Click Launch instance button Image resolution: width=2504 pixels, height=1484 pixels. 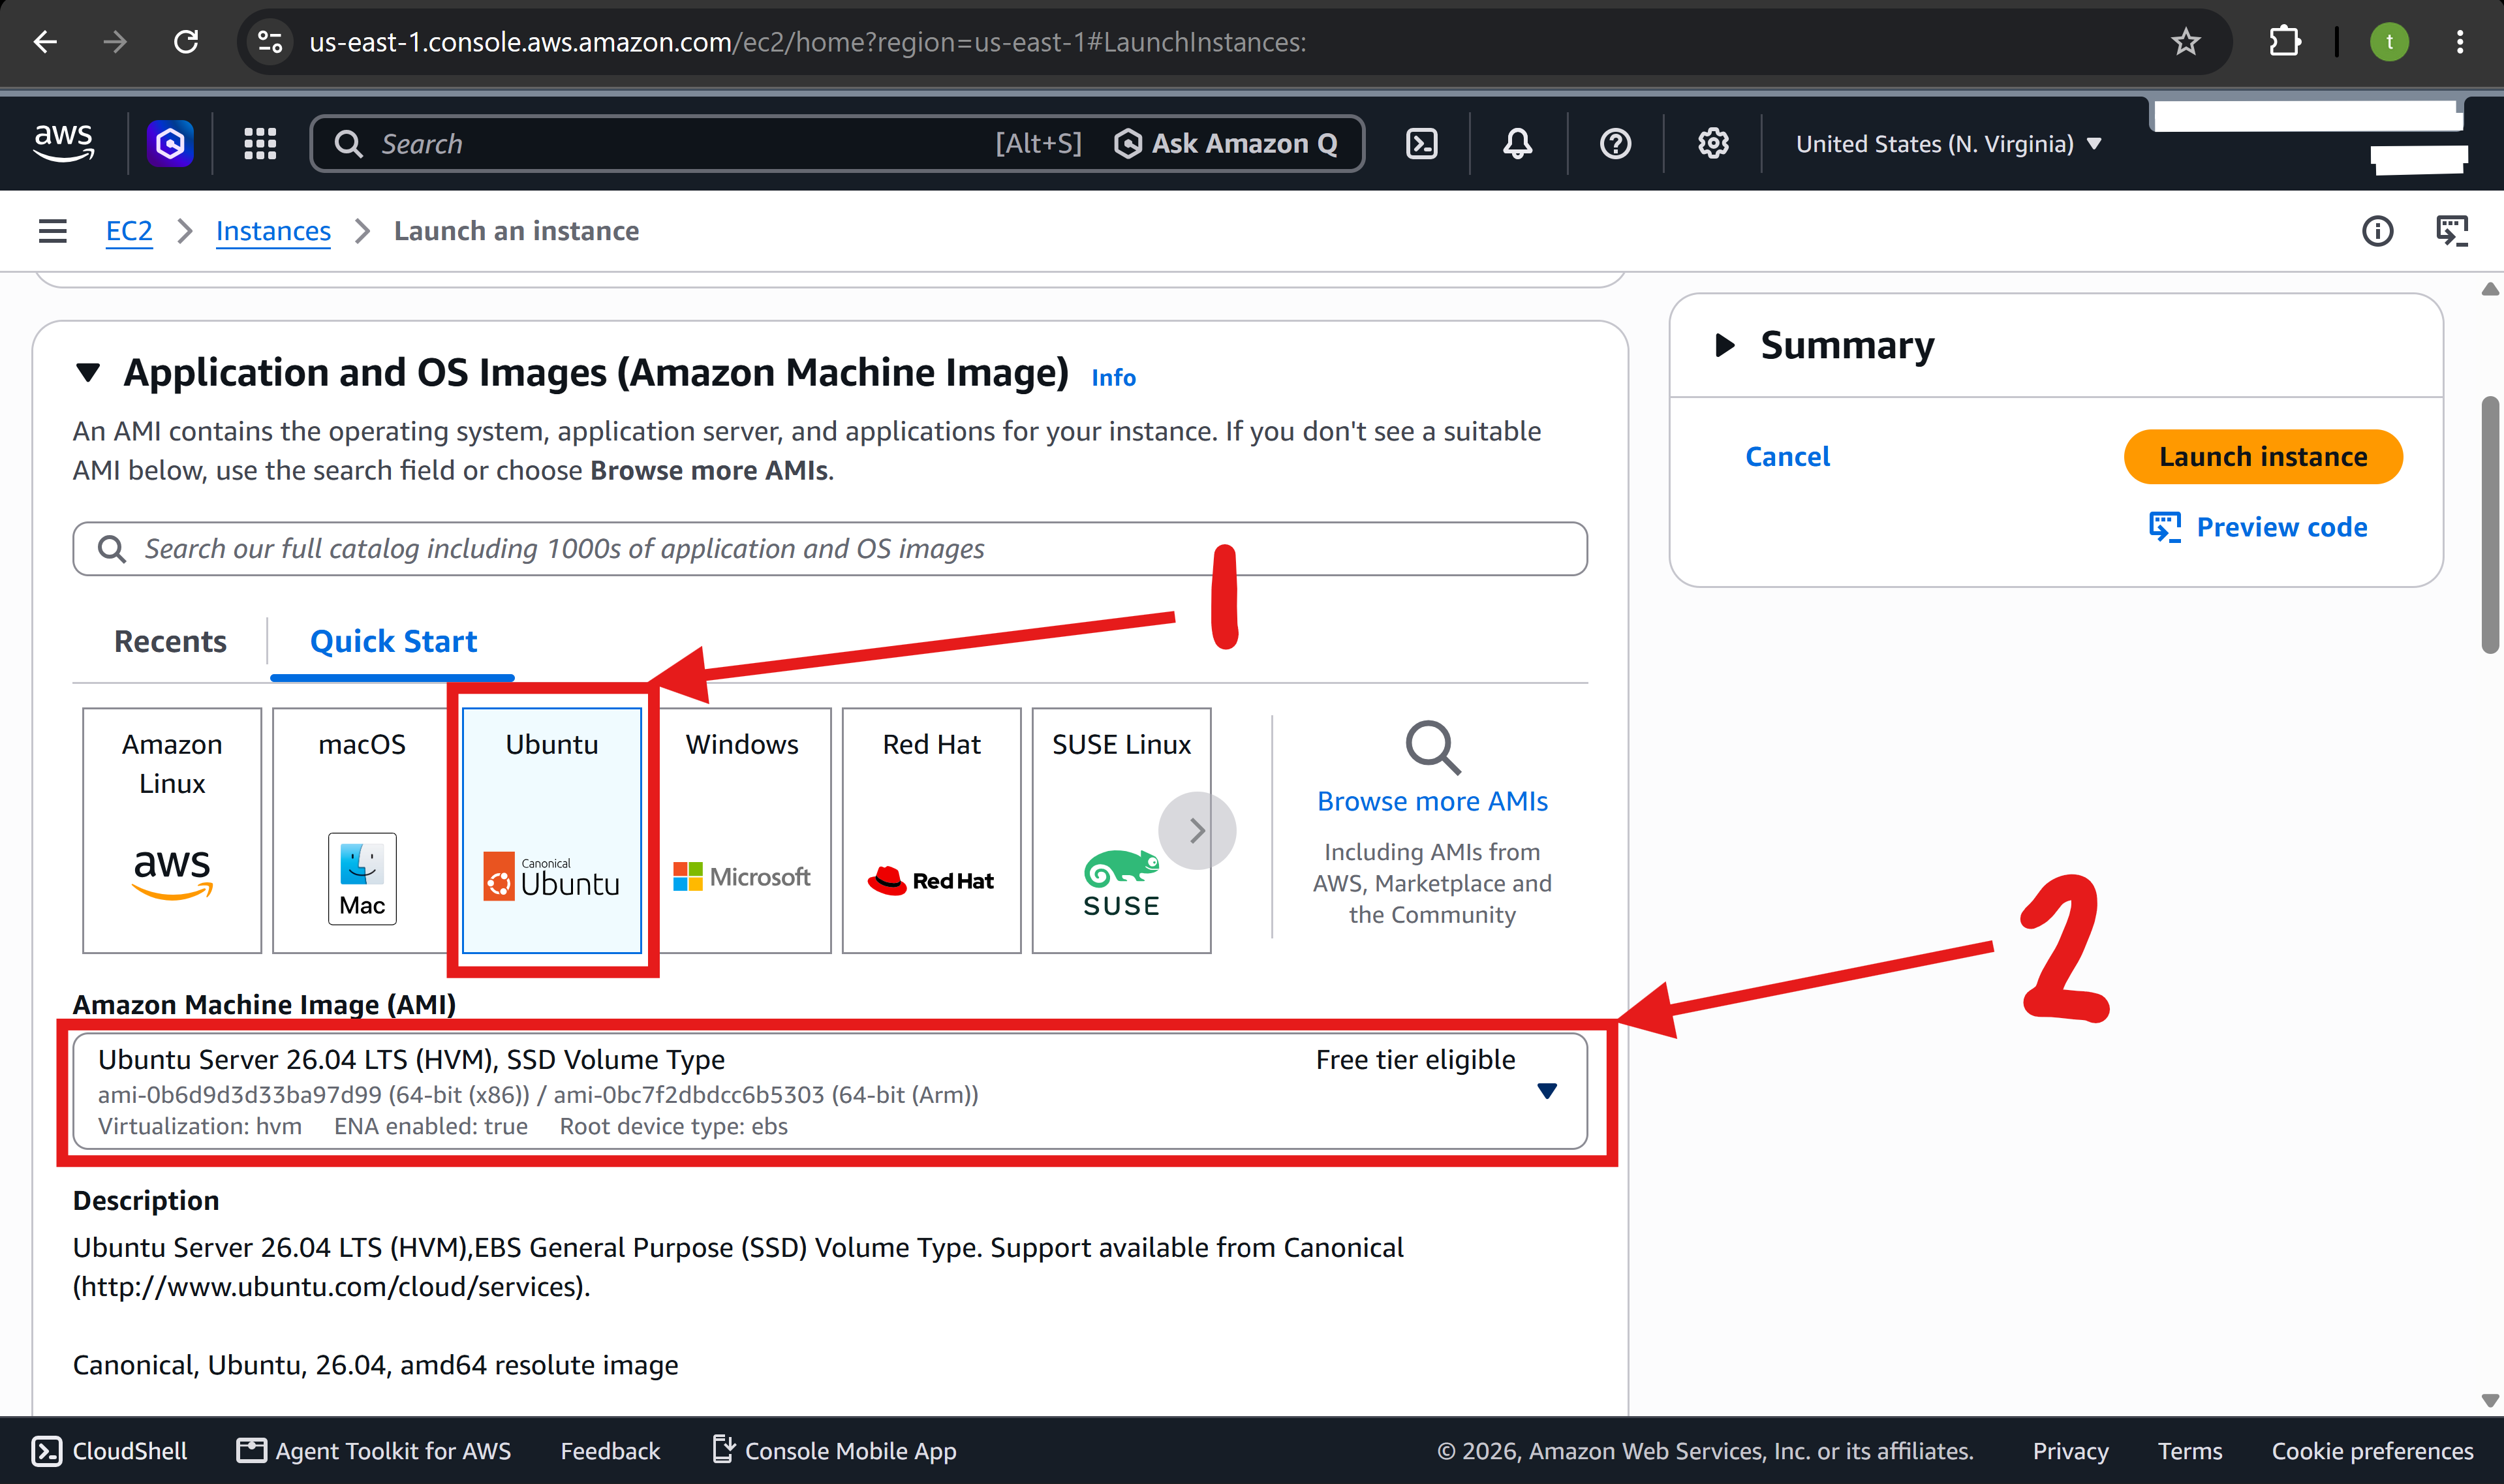2263,457
